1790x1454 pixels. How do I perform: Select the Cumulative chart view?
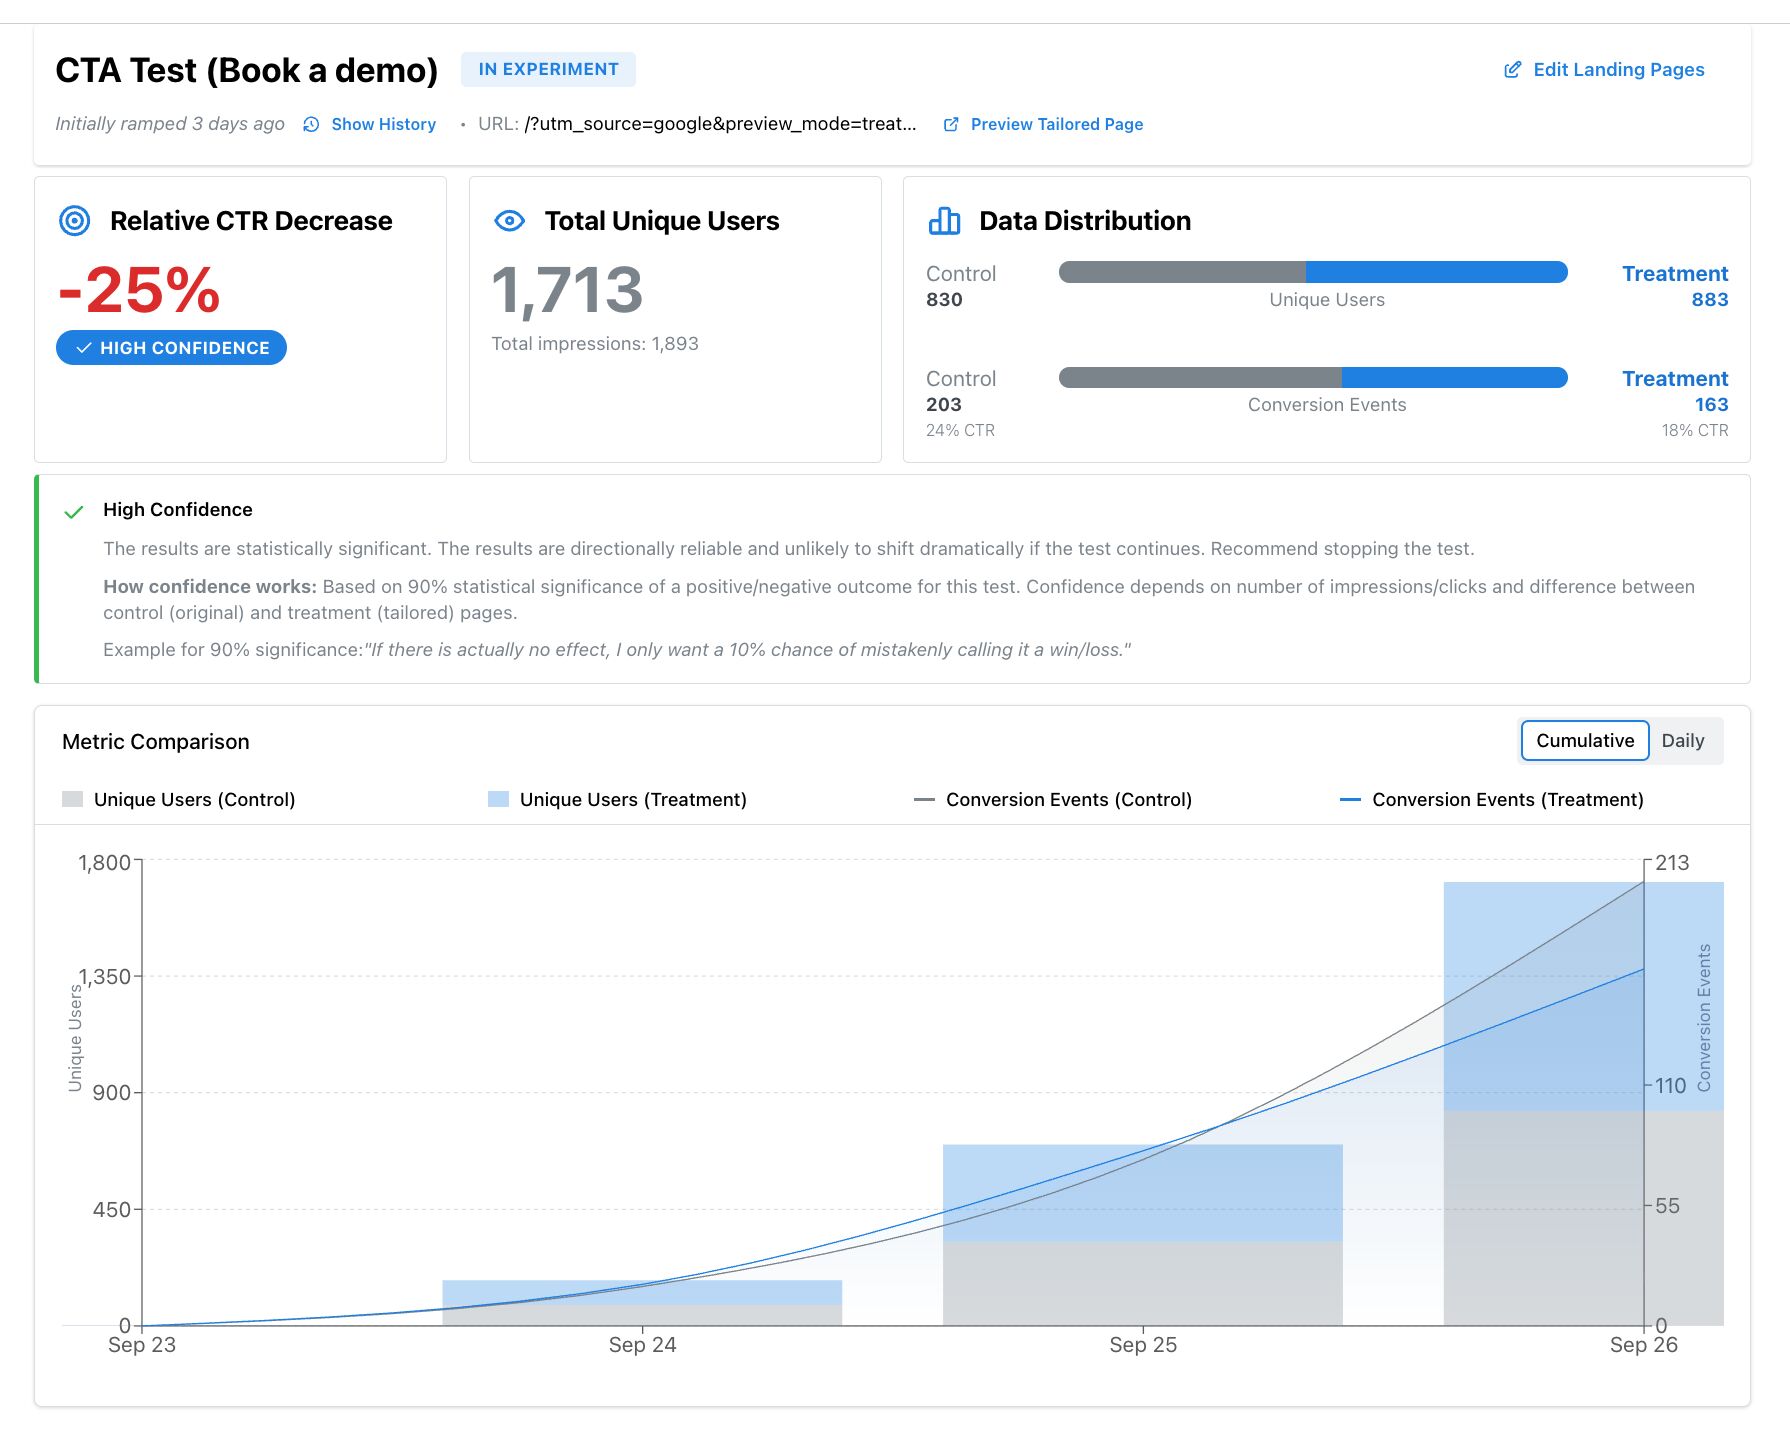(1584, 740)
